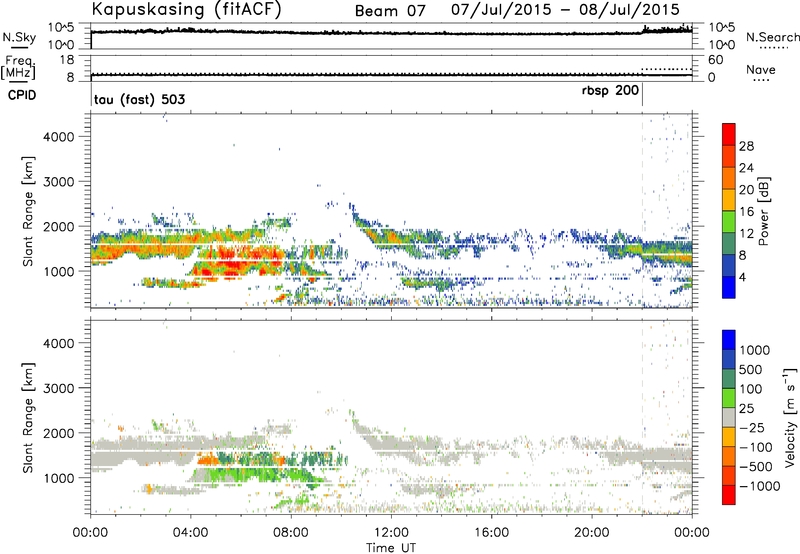This screenshot has width=800, height=554.
Task: Click the 'Slant Range [km]' label of power panel
Action: click(x=28, y=211)
